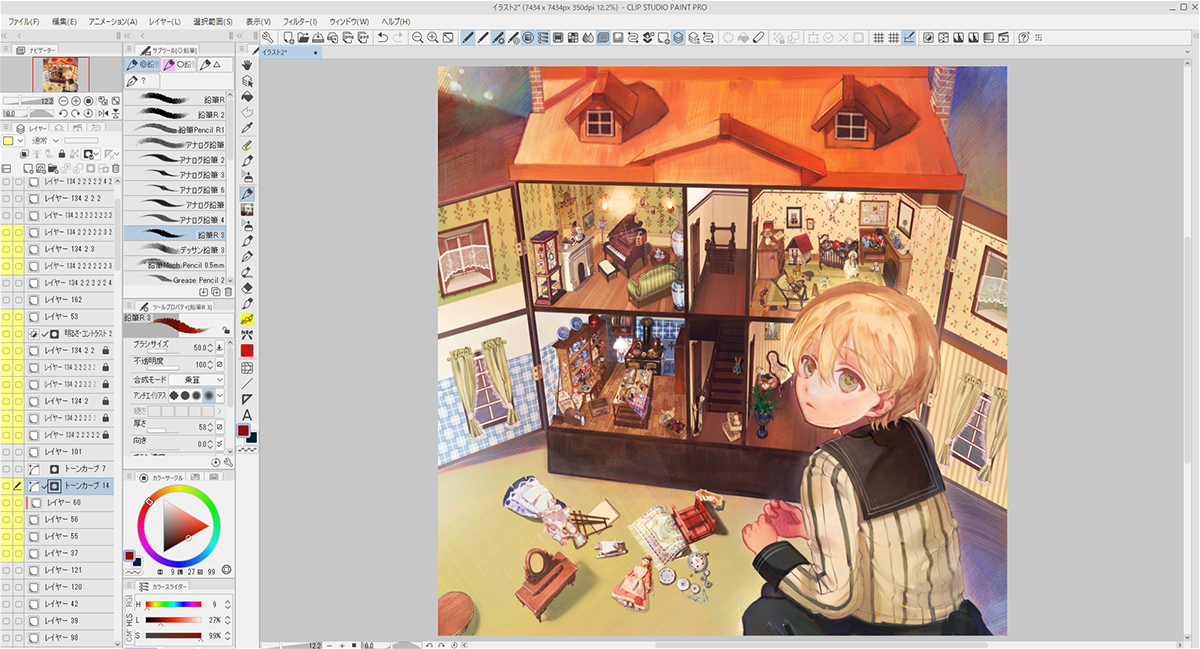Expand the anti-aliasing options dropdown
Image resolution: width=1200 pixels, height=649 pixels.
click(220, 396)
